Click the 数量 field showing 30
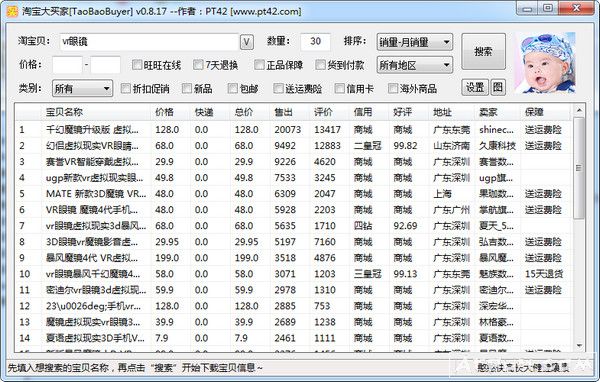This screenshot has height=382, width=600. (315, 42)
